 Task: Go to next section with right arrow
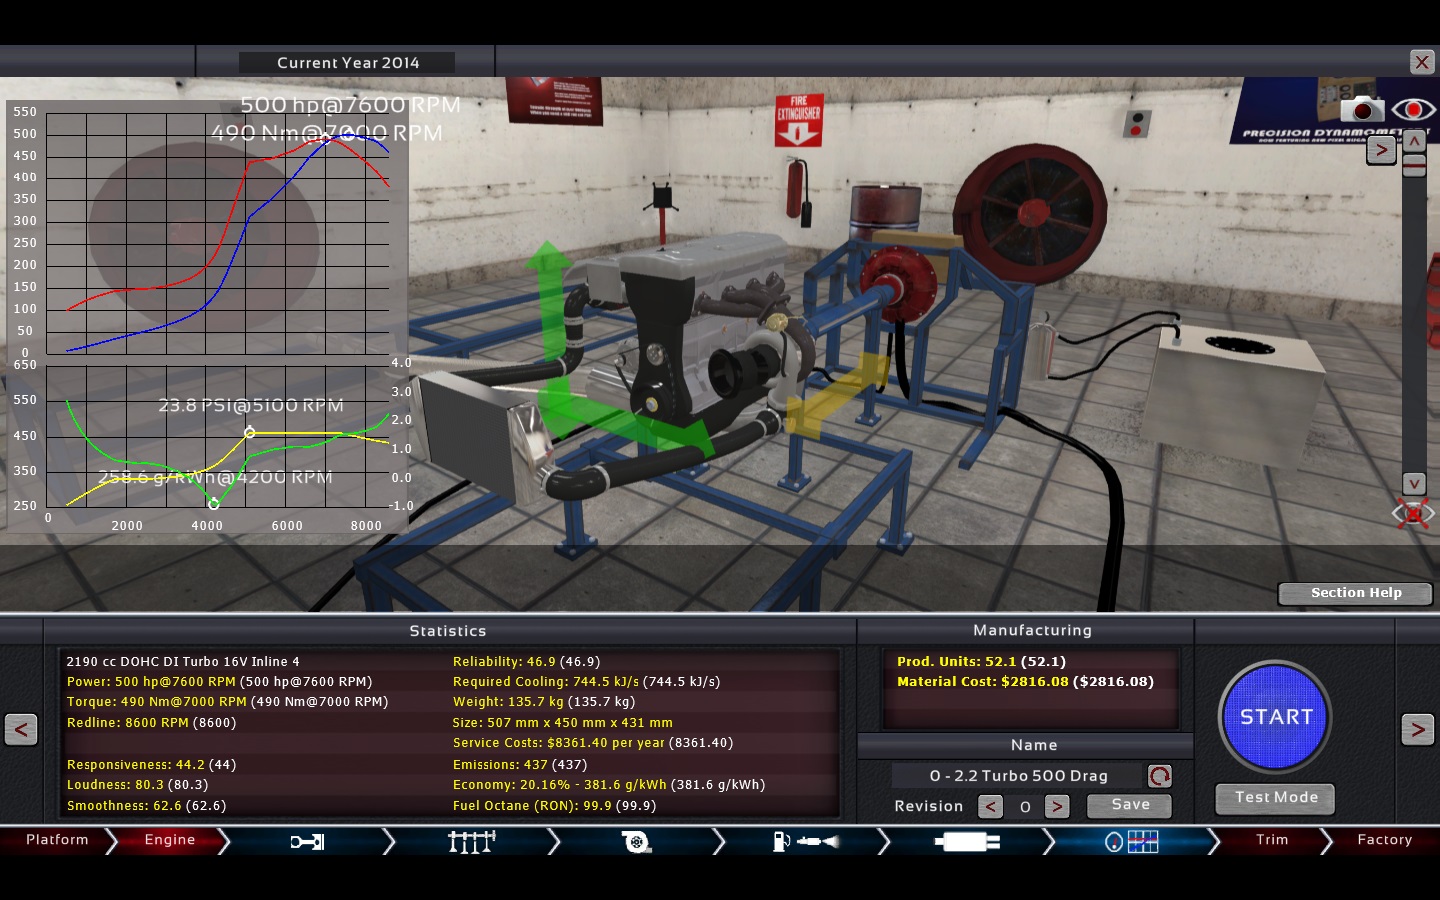click(x=1417, y=729)
